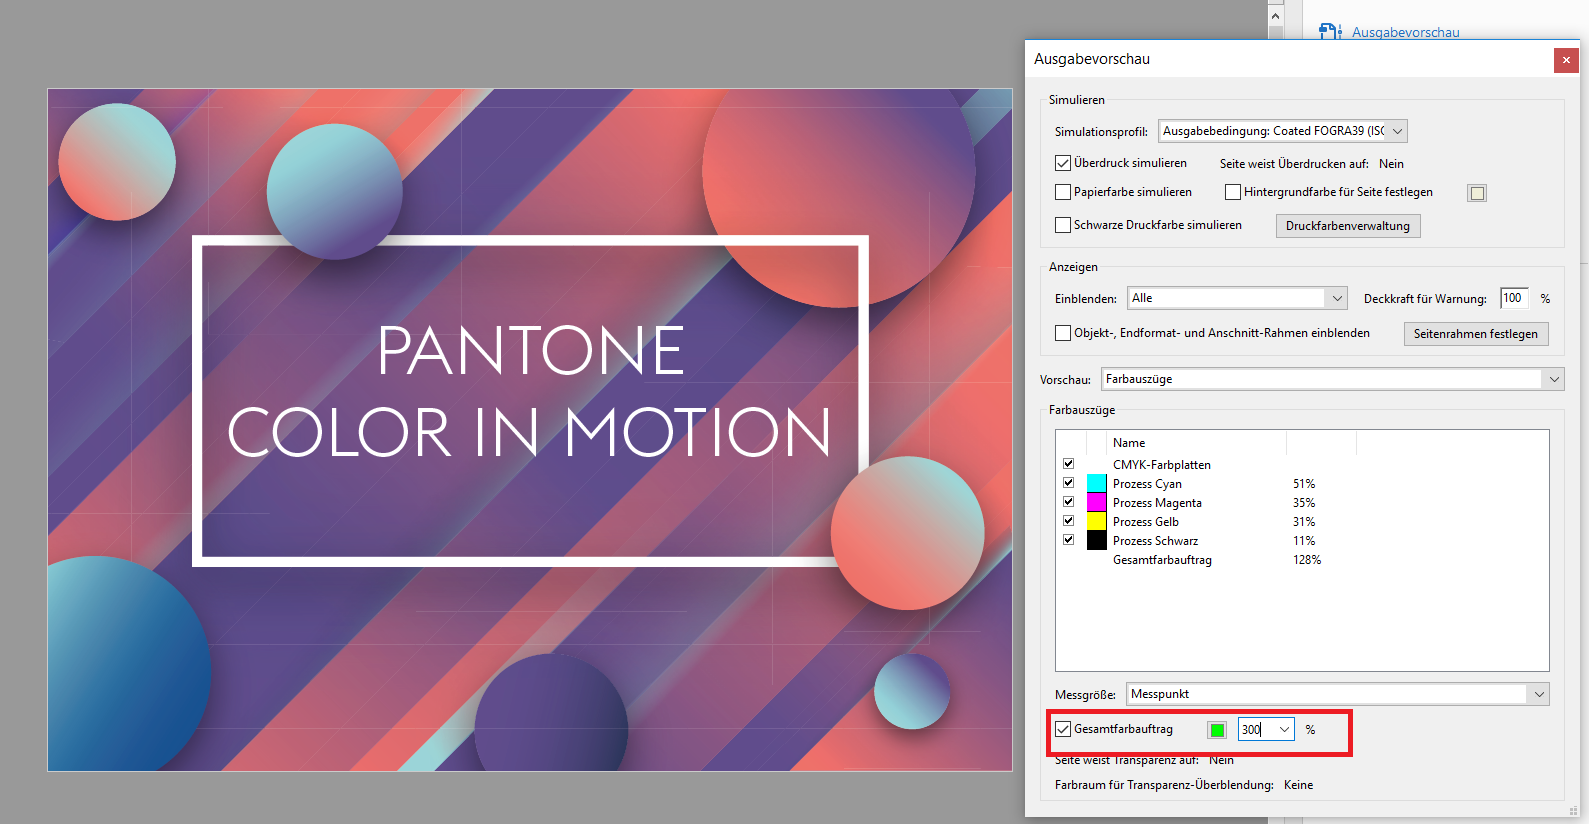
Task: Enable Schwarze Druckfarbe simulieren checkbox
Action: click(x=1063, y=225)
